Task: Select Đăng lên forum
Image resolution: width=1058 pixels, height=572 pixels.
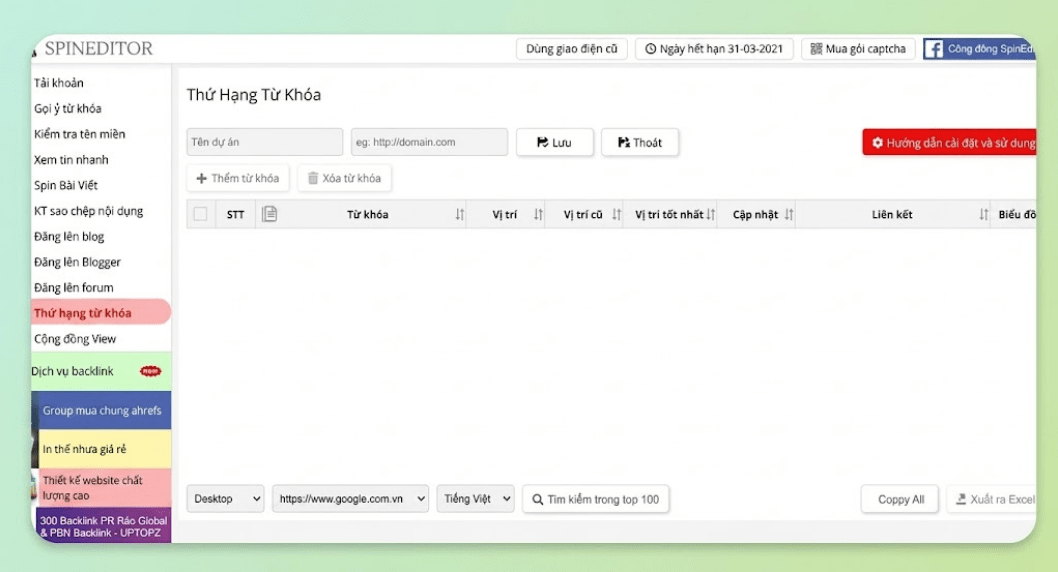Action: [x=74, y=288]
